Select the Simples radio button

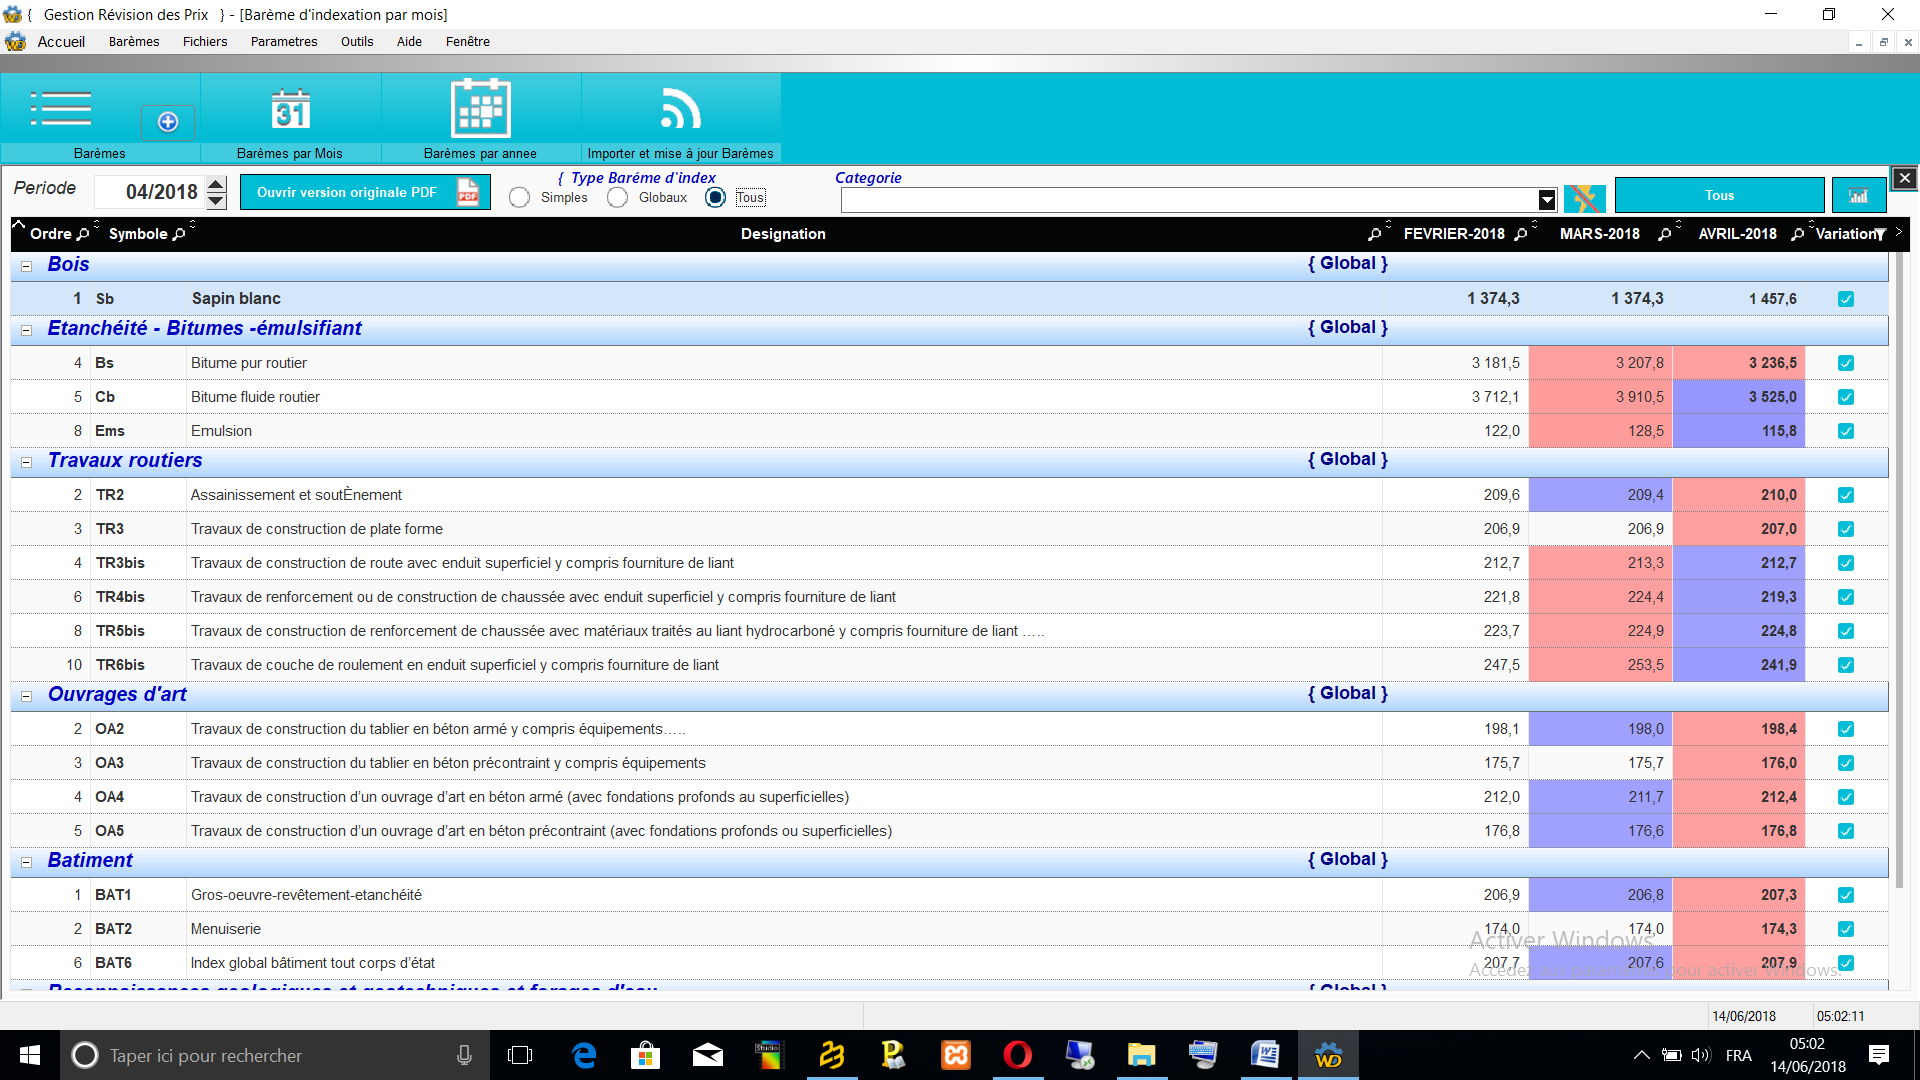pos(519,198)
